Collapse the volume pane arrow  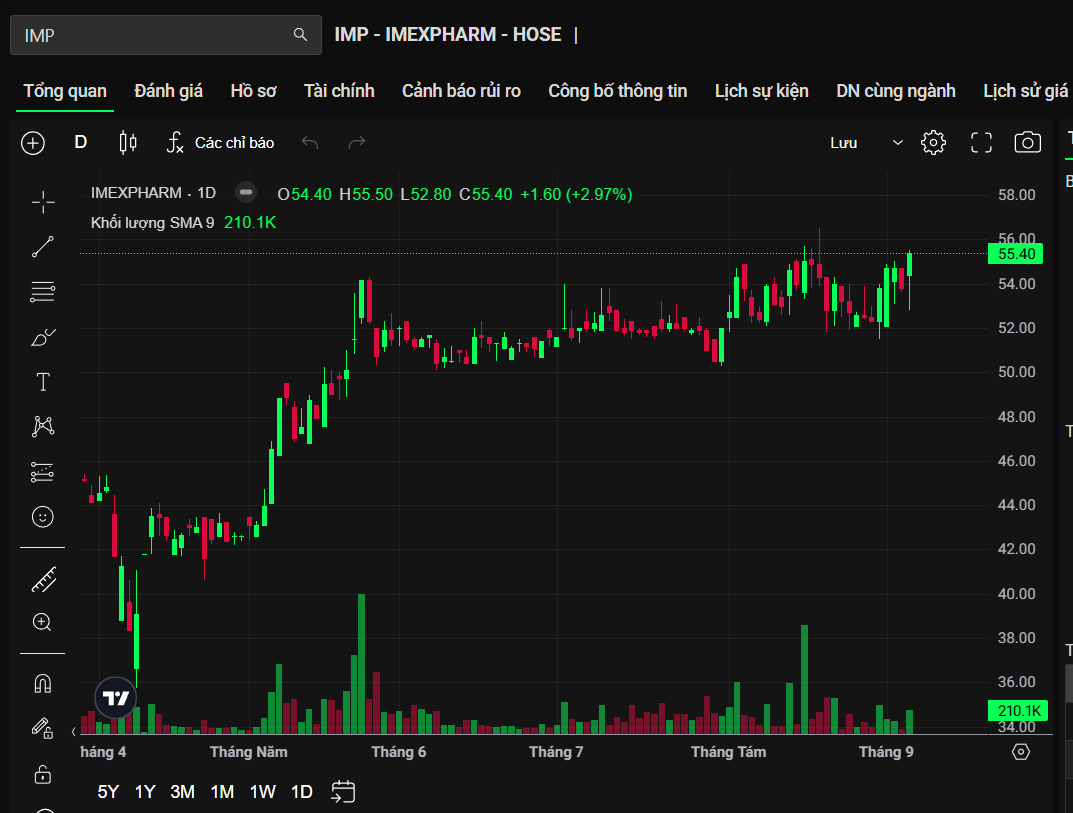click(x=74, y=732)
